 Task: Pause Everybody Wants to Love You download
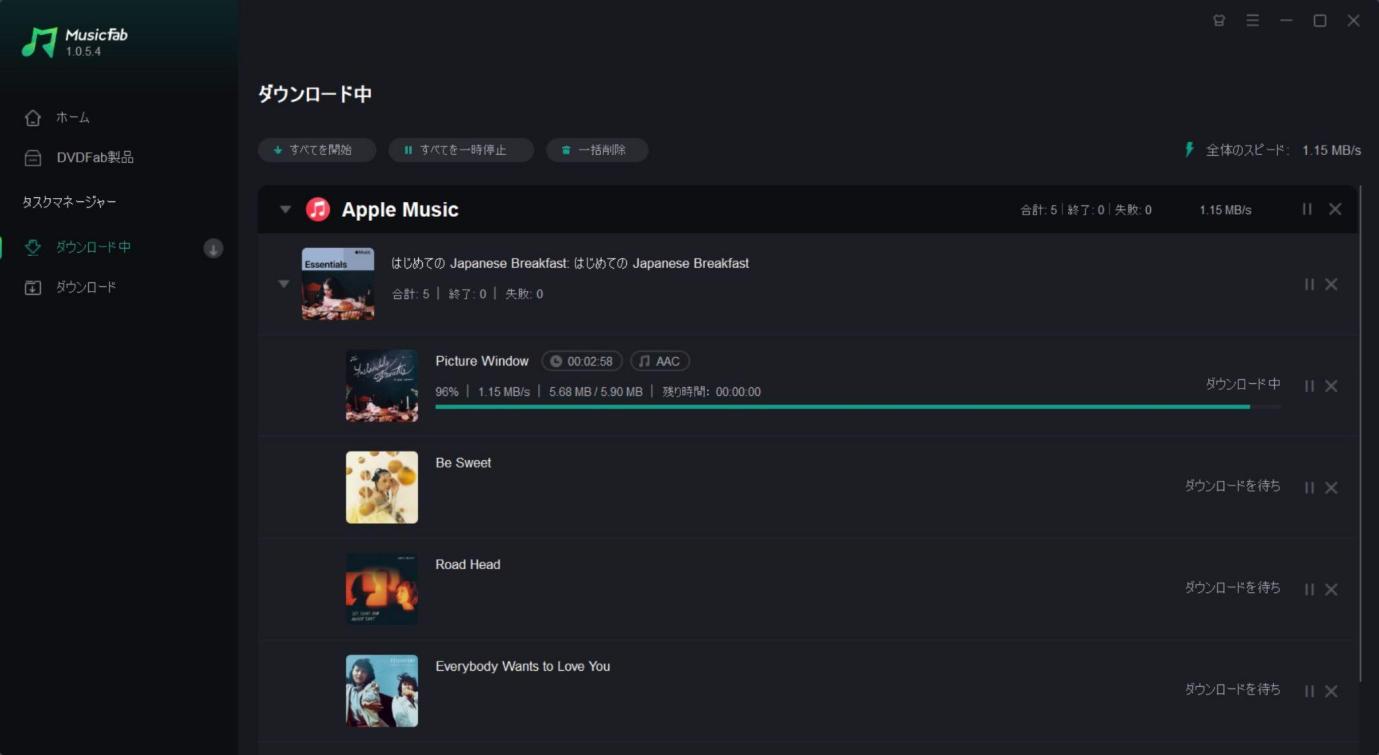1309,691
